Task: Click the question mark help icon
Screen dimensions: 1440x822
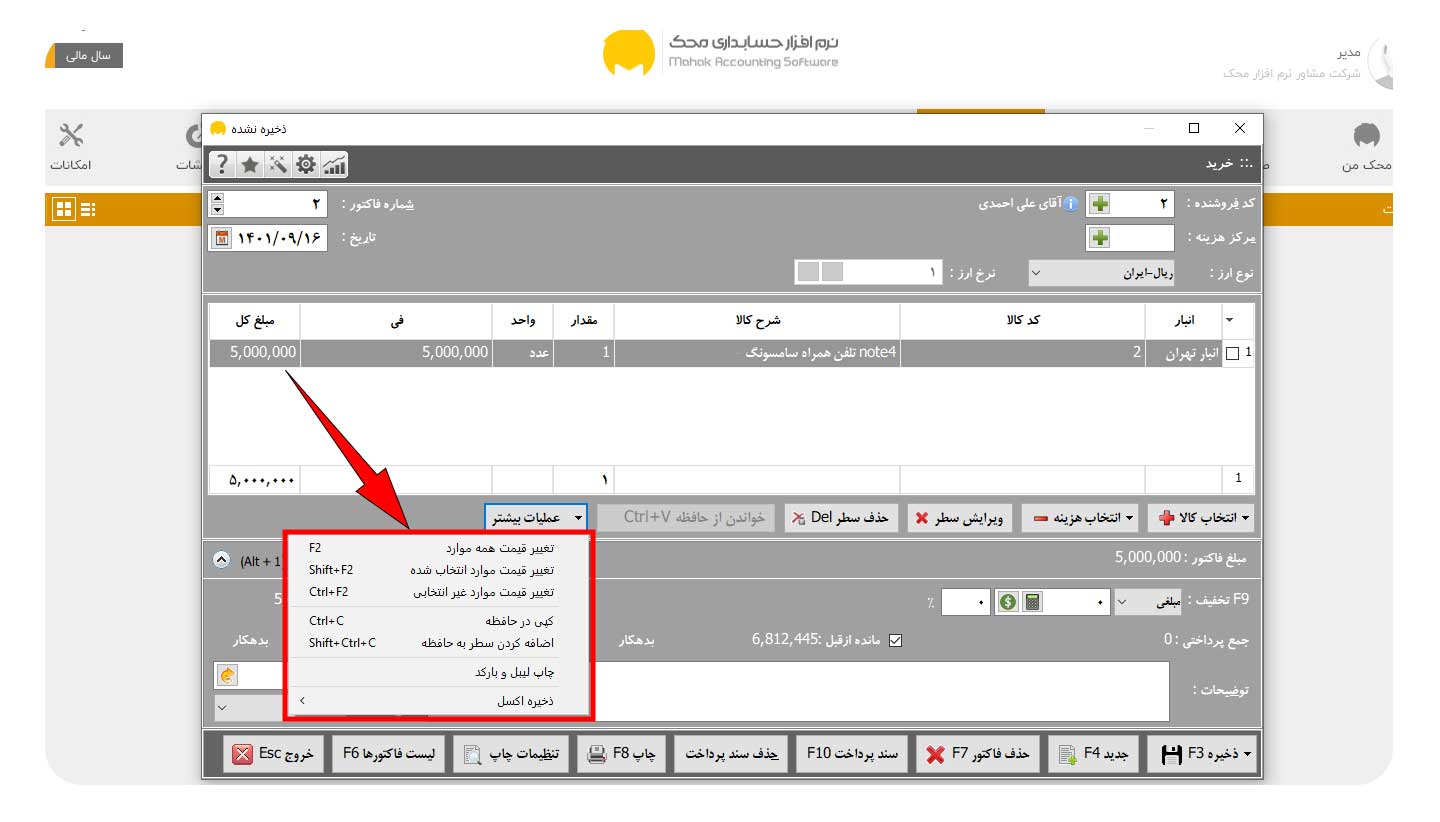Action: point(222,164)
